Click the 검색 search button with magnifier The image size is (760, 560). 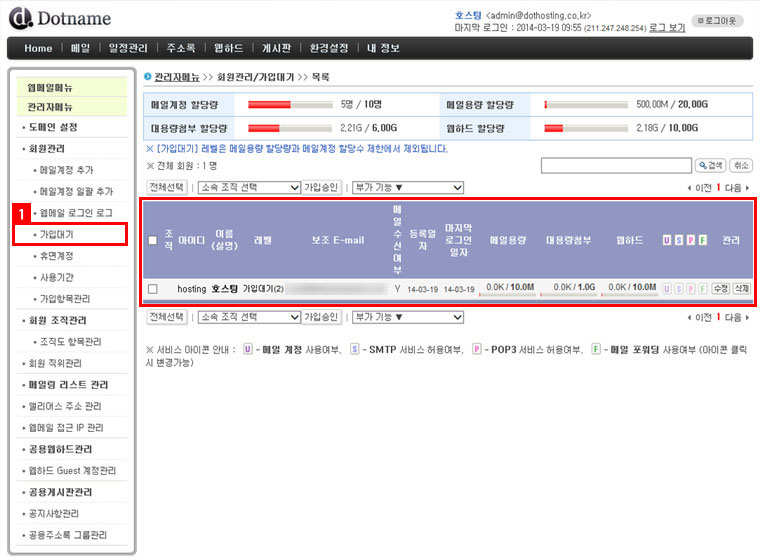(710, 166)
